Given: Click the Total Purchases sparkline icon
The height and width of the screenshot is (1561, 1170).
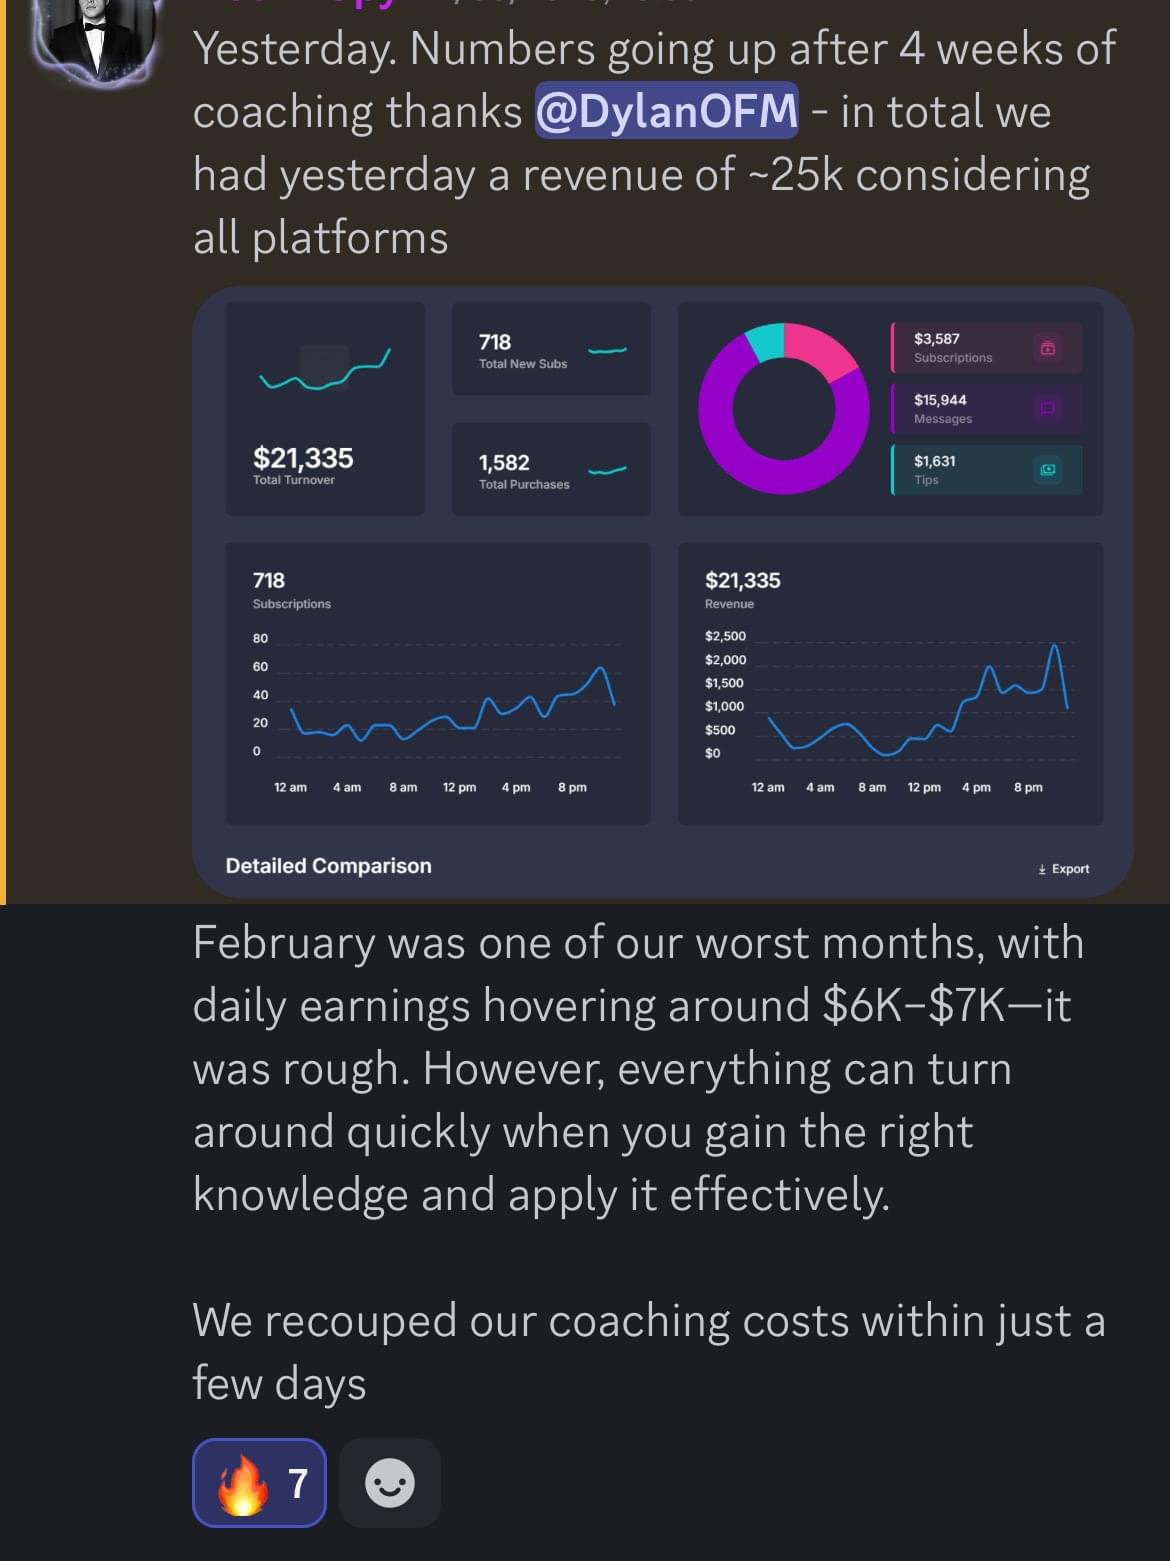Looking at the screenshot, I should tap(607, 471).
